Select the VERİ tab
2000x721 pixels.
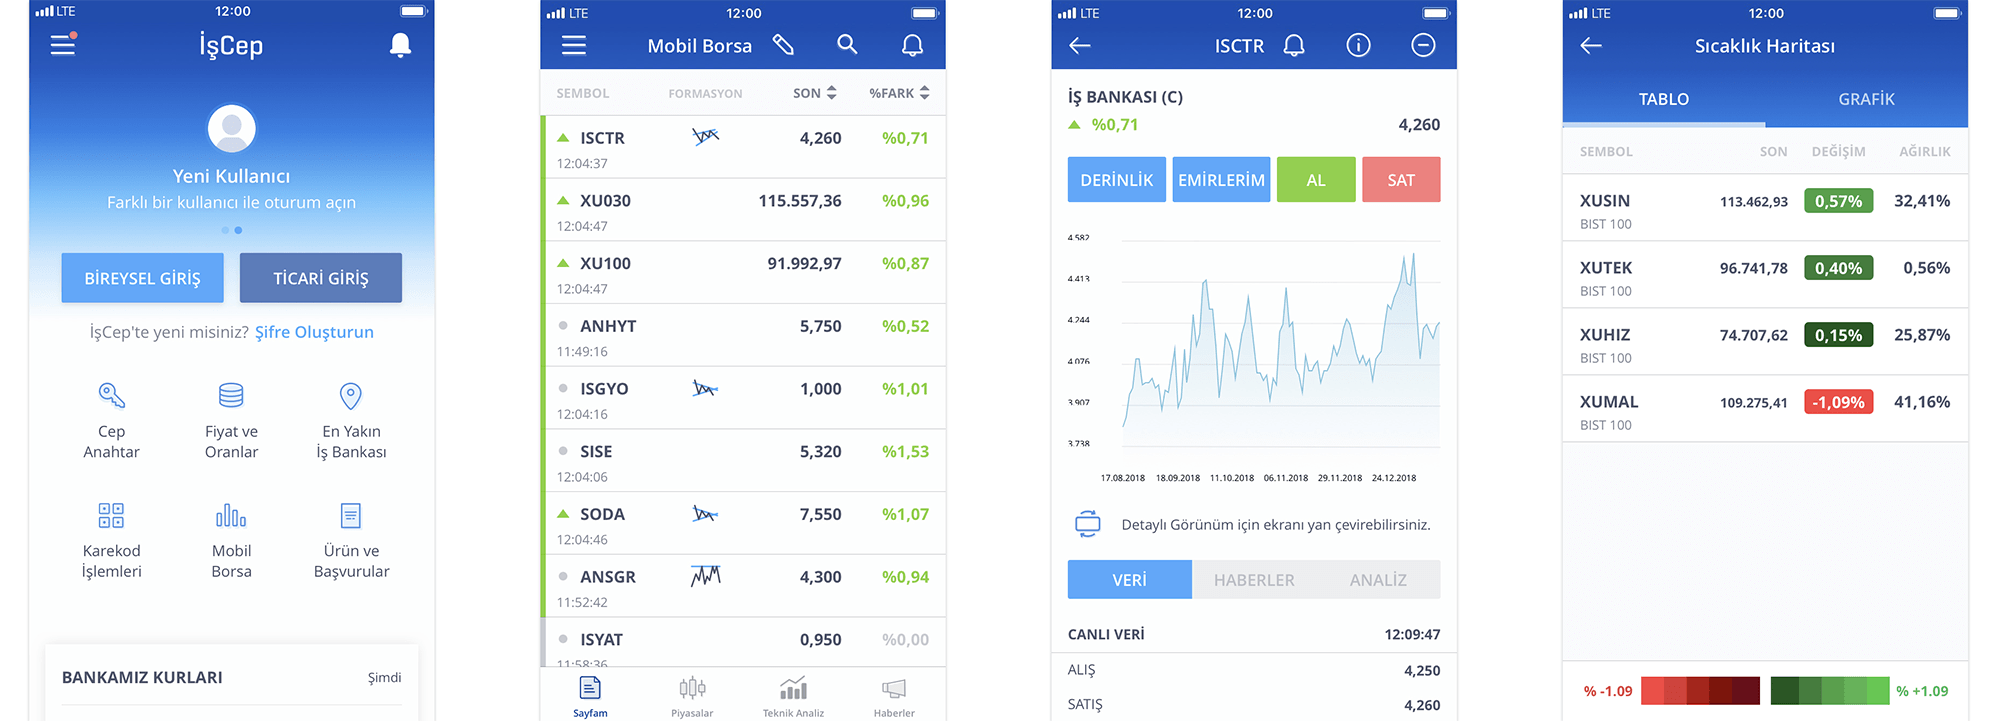(1129, 580)
